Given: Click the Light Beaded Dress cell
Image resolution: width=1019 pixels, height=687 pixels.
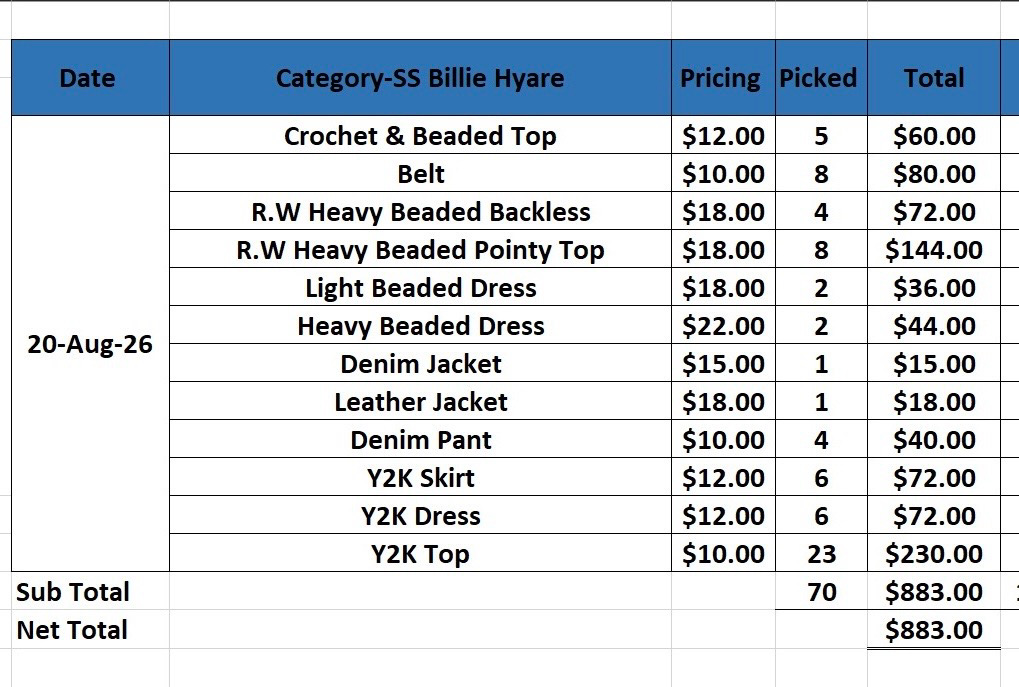Looking at the screenshot, I should [420, 287].
